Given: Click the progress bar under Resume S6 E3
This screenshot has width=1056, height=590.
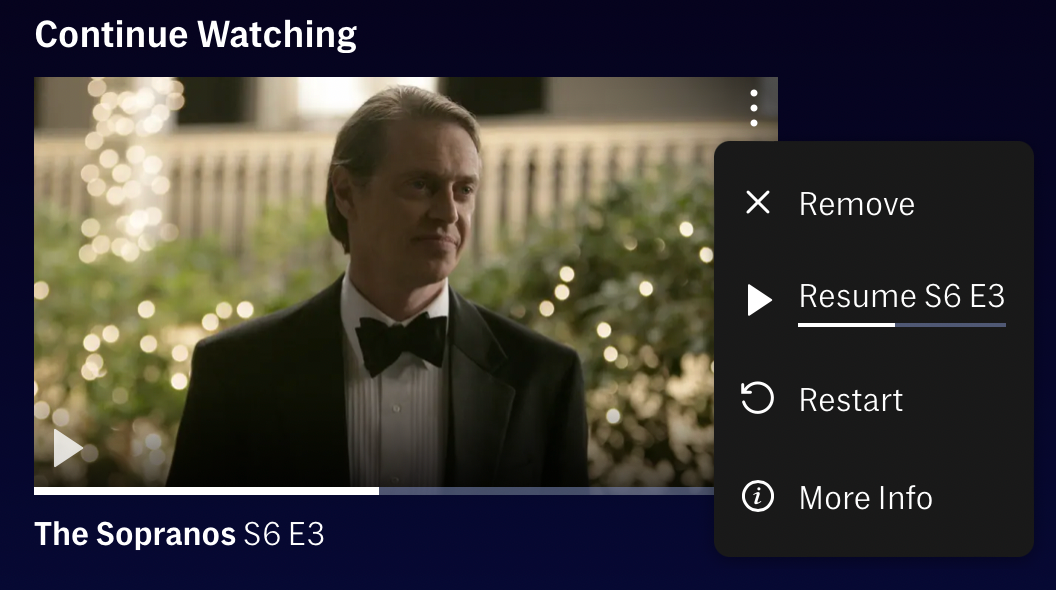Looking at the screenshot, I should click(902, 325).
